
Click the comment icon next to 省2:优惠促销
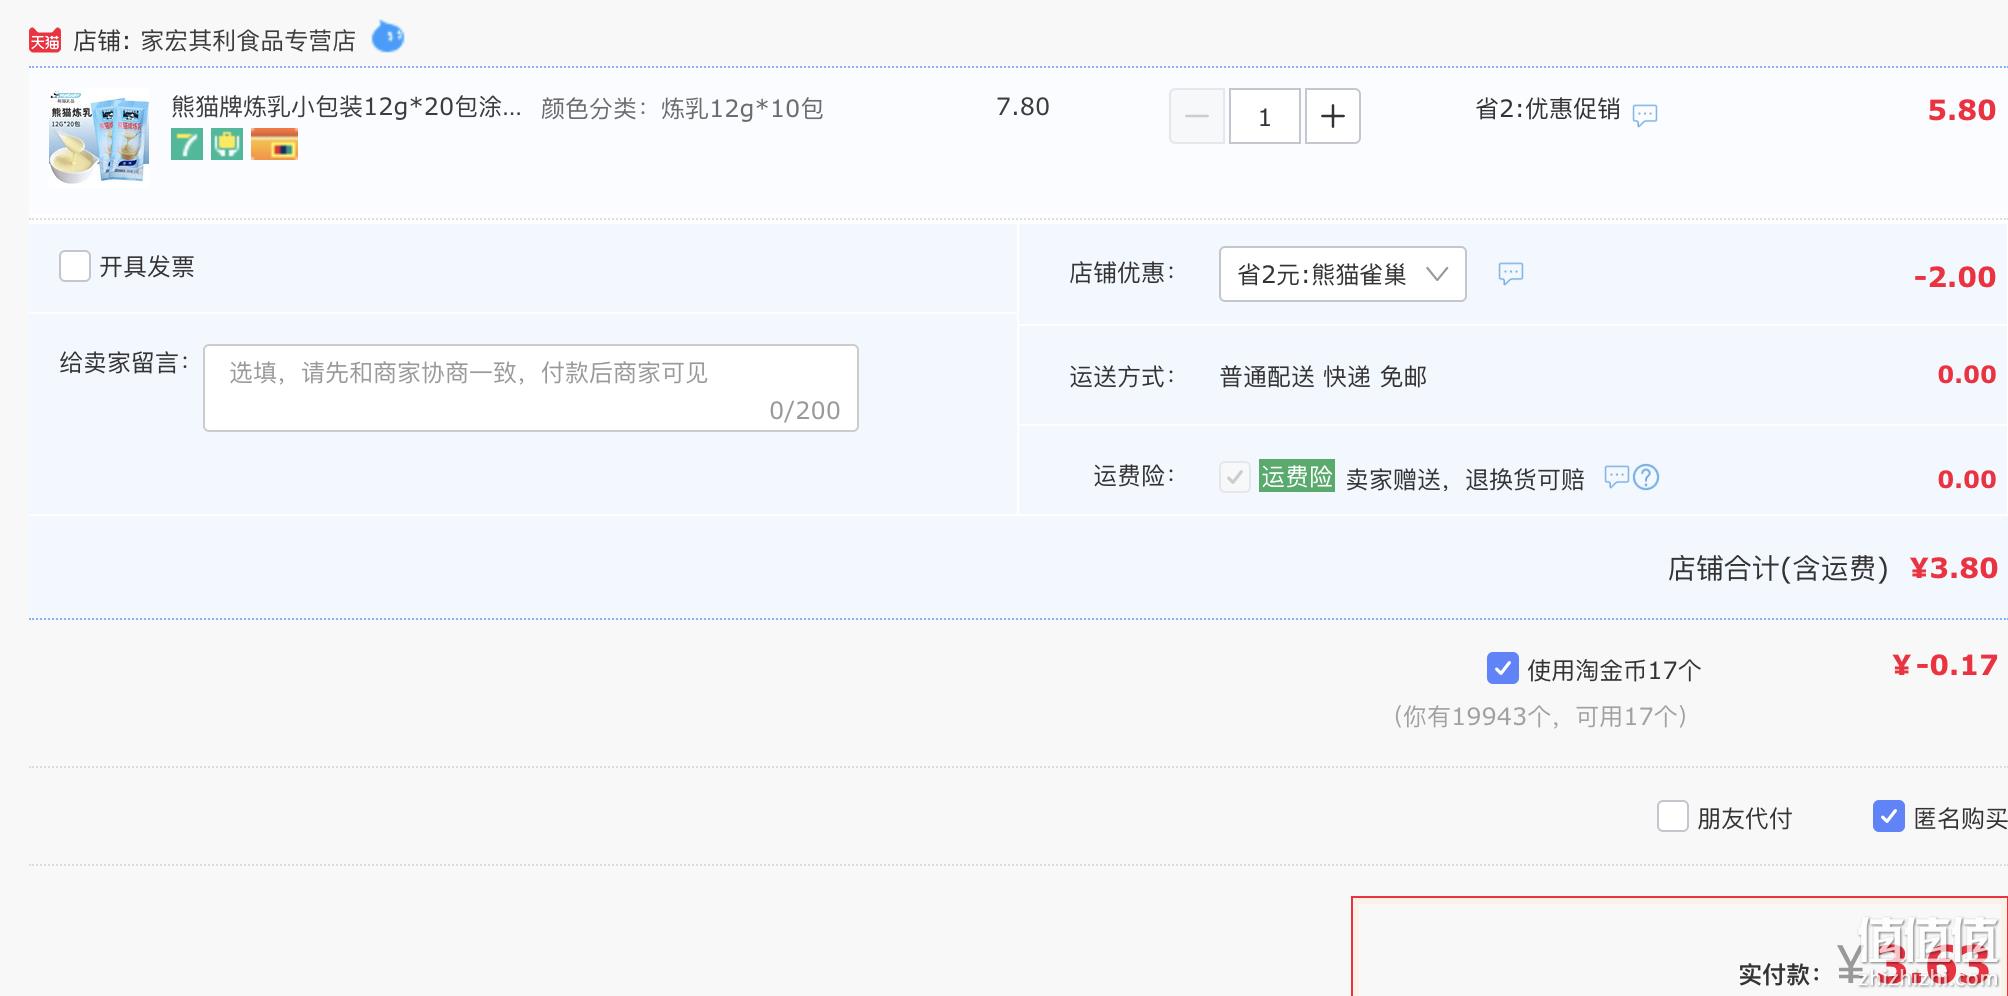(x=1645, y=114)
